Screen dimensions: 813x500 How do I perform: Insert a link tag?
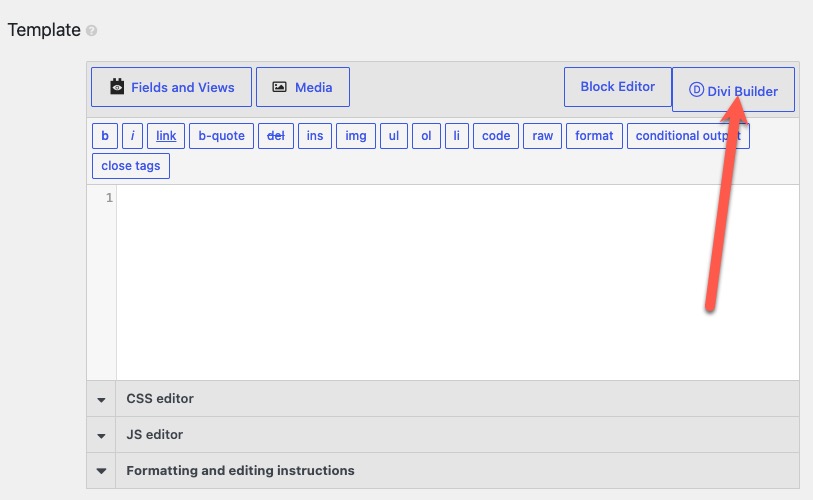point(166,136)
